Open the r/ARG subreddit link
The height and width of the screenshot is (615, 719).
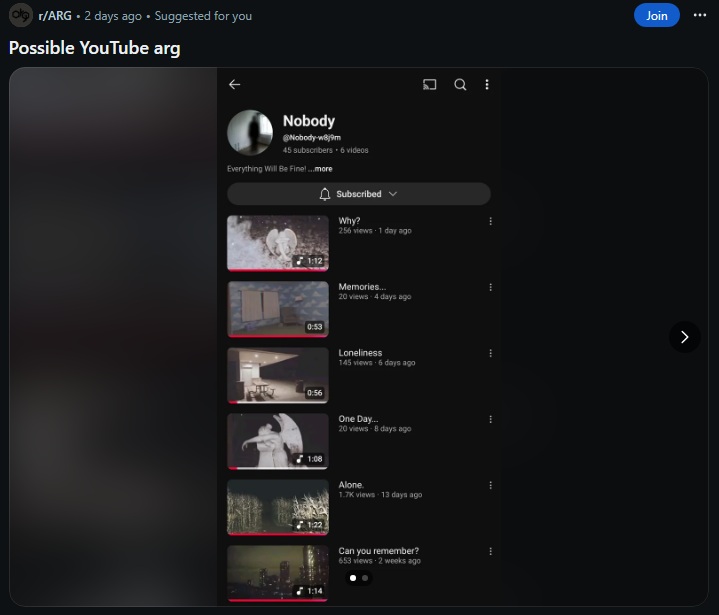click(x=55, y=16)
